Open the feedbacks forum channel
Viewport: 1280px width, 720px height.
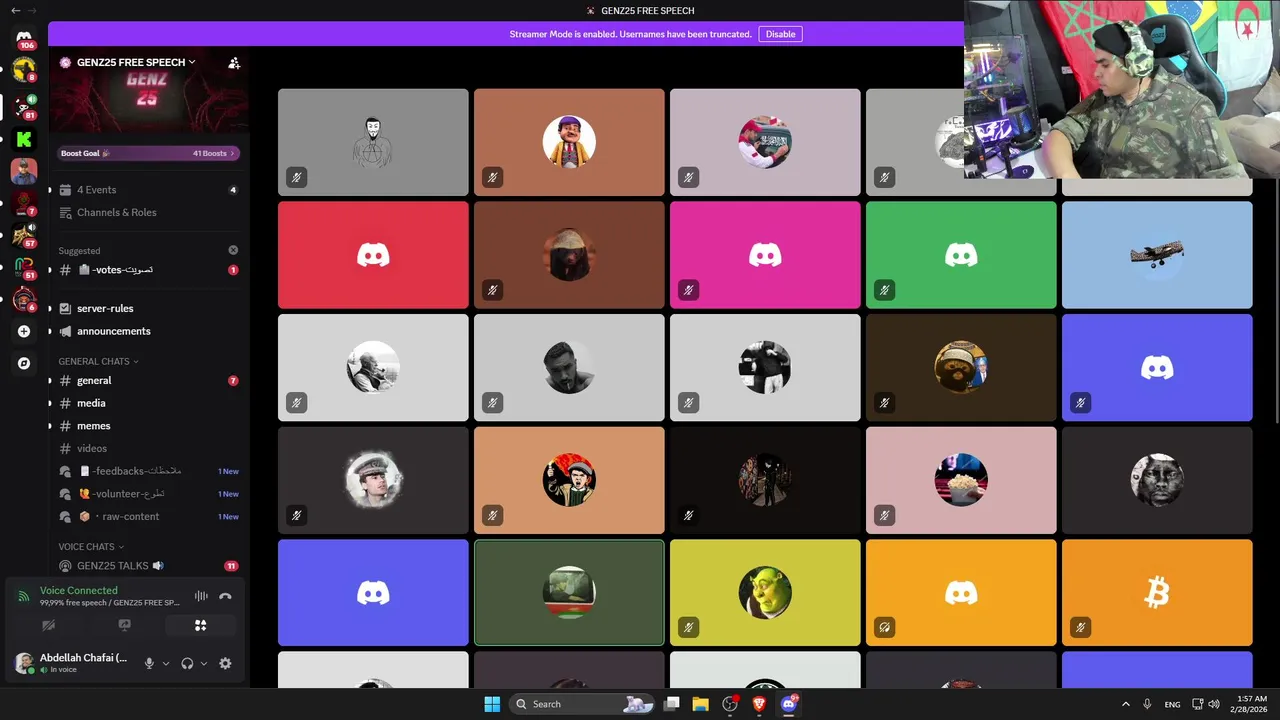[148, 471]
